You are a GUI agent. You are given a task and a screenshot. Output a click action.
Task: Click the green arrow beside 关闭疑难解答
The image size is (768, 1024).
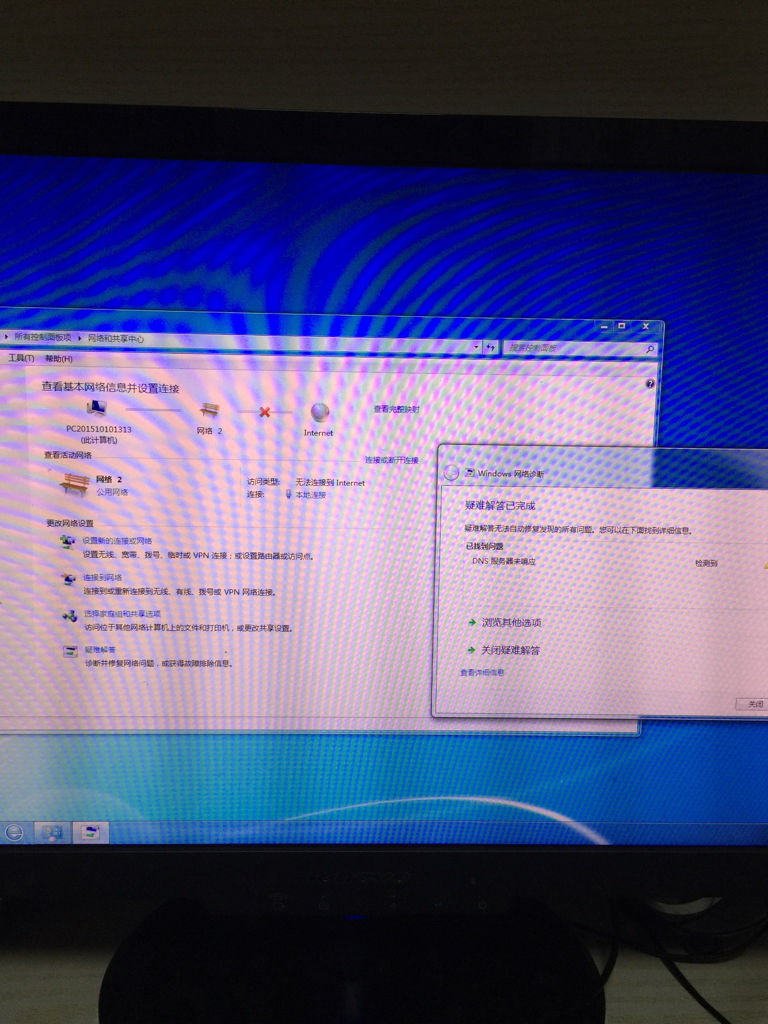(472, 650)
